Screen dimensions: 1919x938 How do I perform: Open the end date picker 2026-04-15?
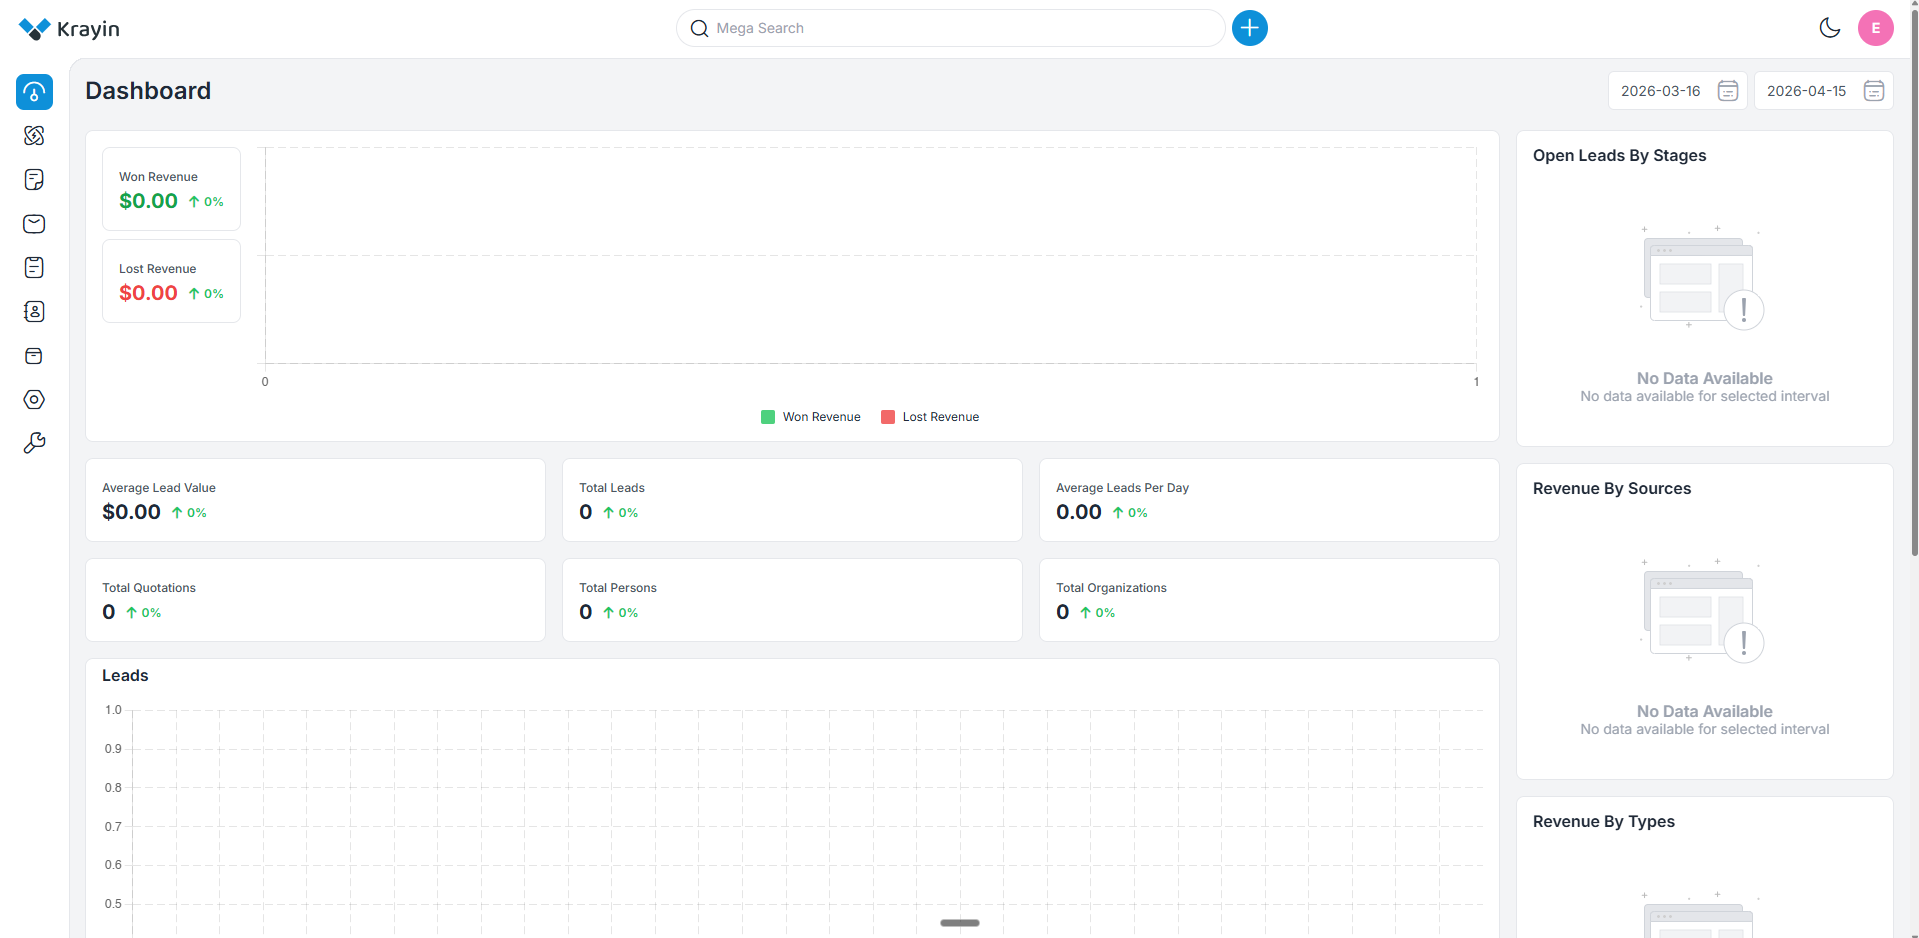(x=1822, y=90)
